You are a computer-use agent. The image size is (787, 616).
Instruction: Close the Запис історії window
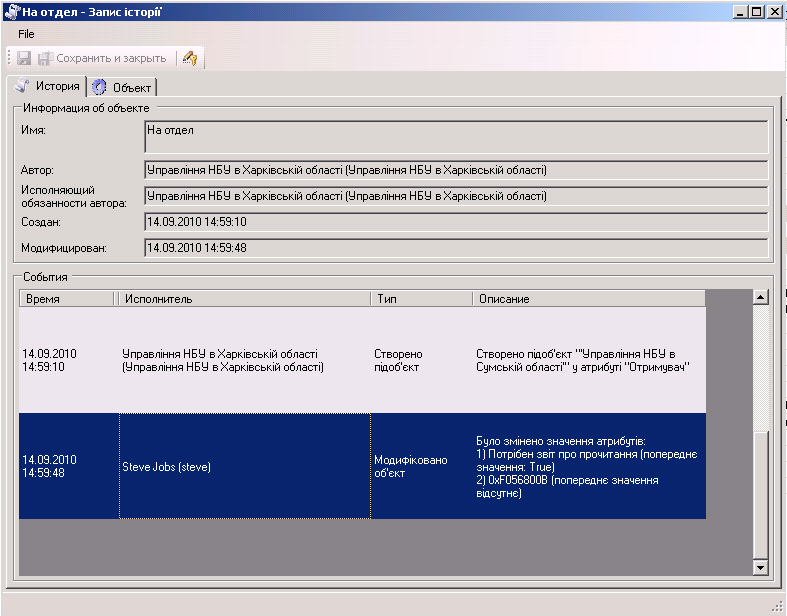[774, 12]
